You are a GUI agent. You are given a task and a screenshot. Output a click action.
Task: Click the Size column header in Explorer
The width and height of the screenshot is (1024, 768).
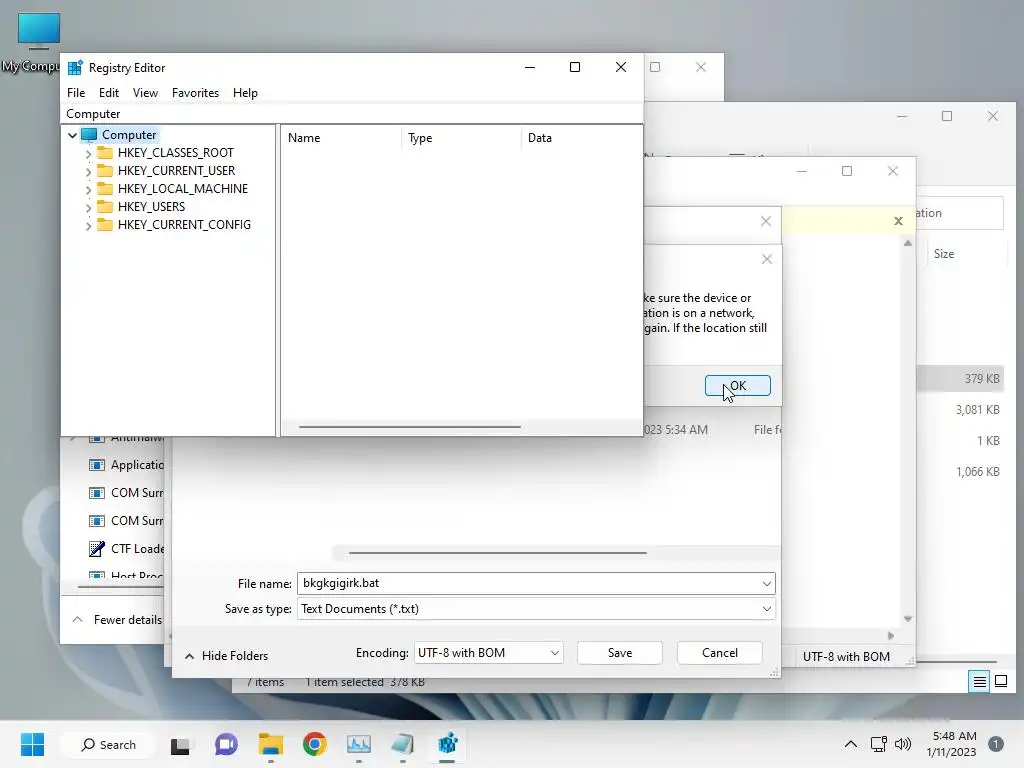[x=944, y=254]
